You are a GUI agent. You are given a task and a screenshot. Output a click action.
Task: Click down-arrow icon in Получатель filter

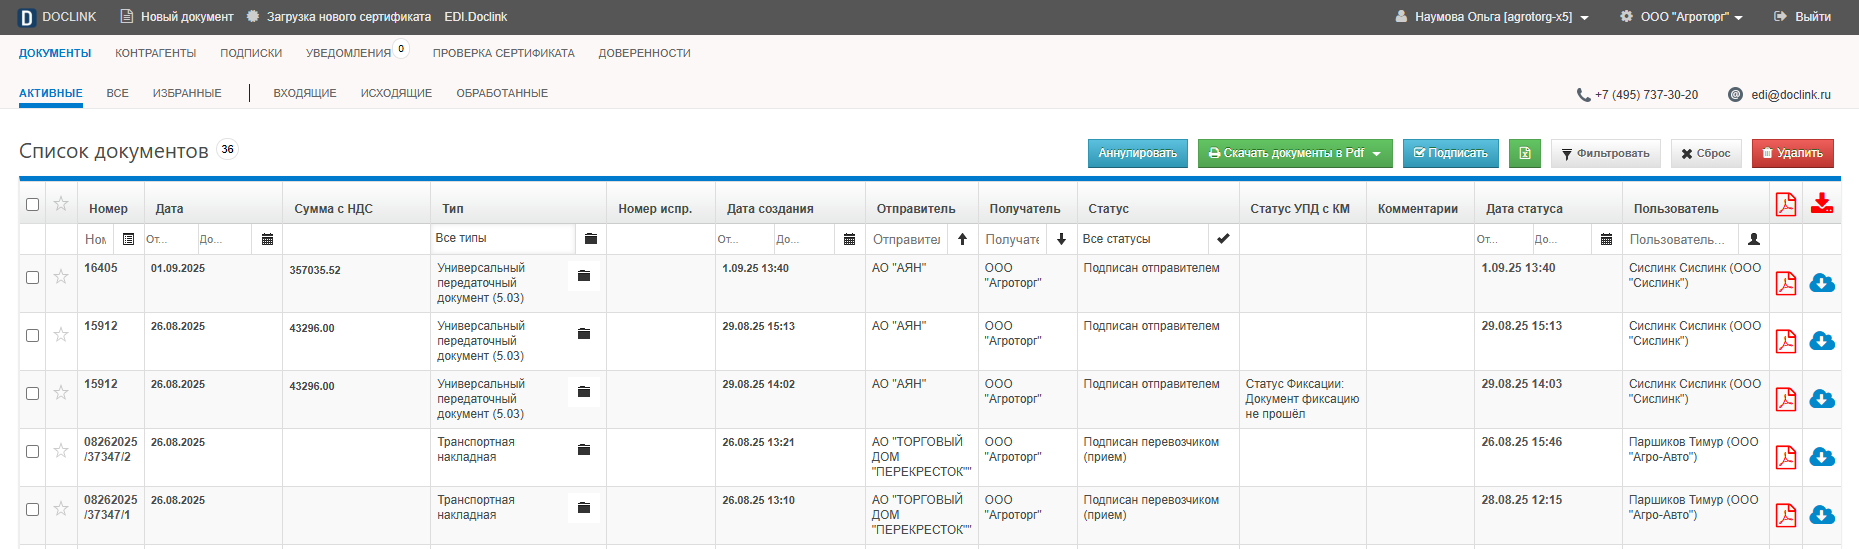click(1061, 239)
